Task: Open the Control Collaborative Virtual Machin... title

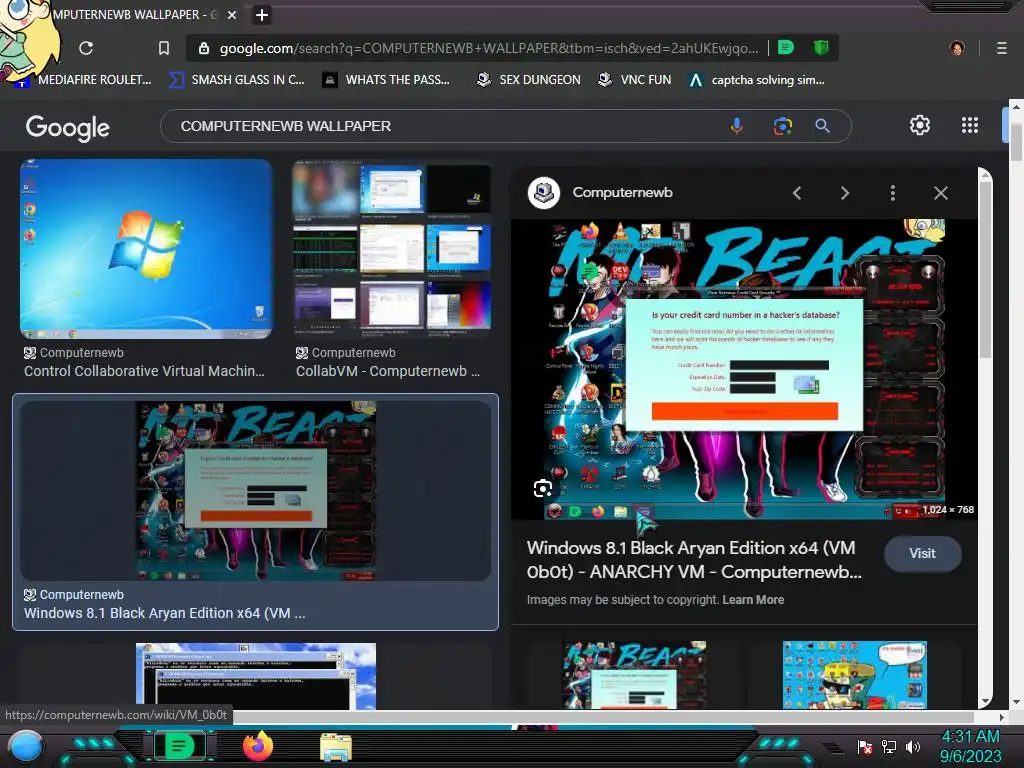Action: point(144,371)
